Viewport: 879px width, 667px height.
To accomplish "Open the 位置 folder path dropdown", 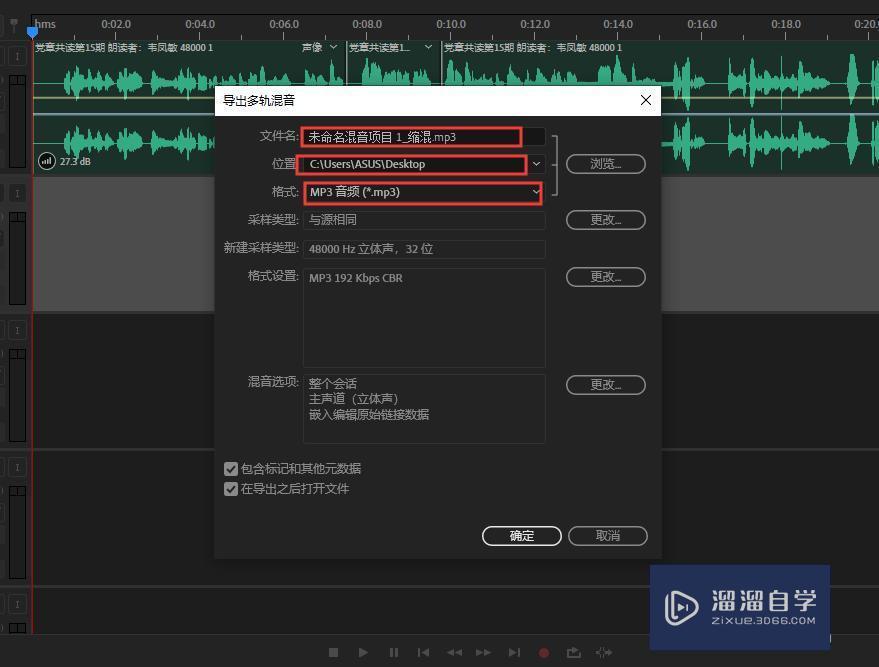I will click(x=536, y=164).
